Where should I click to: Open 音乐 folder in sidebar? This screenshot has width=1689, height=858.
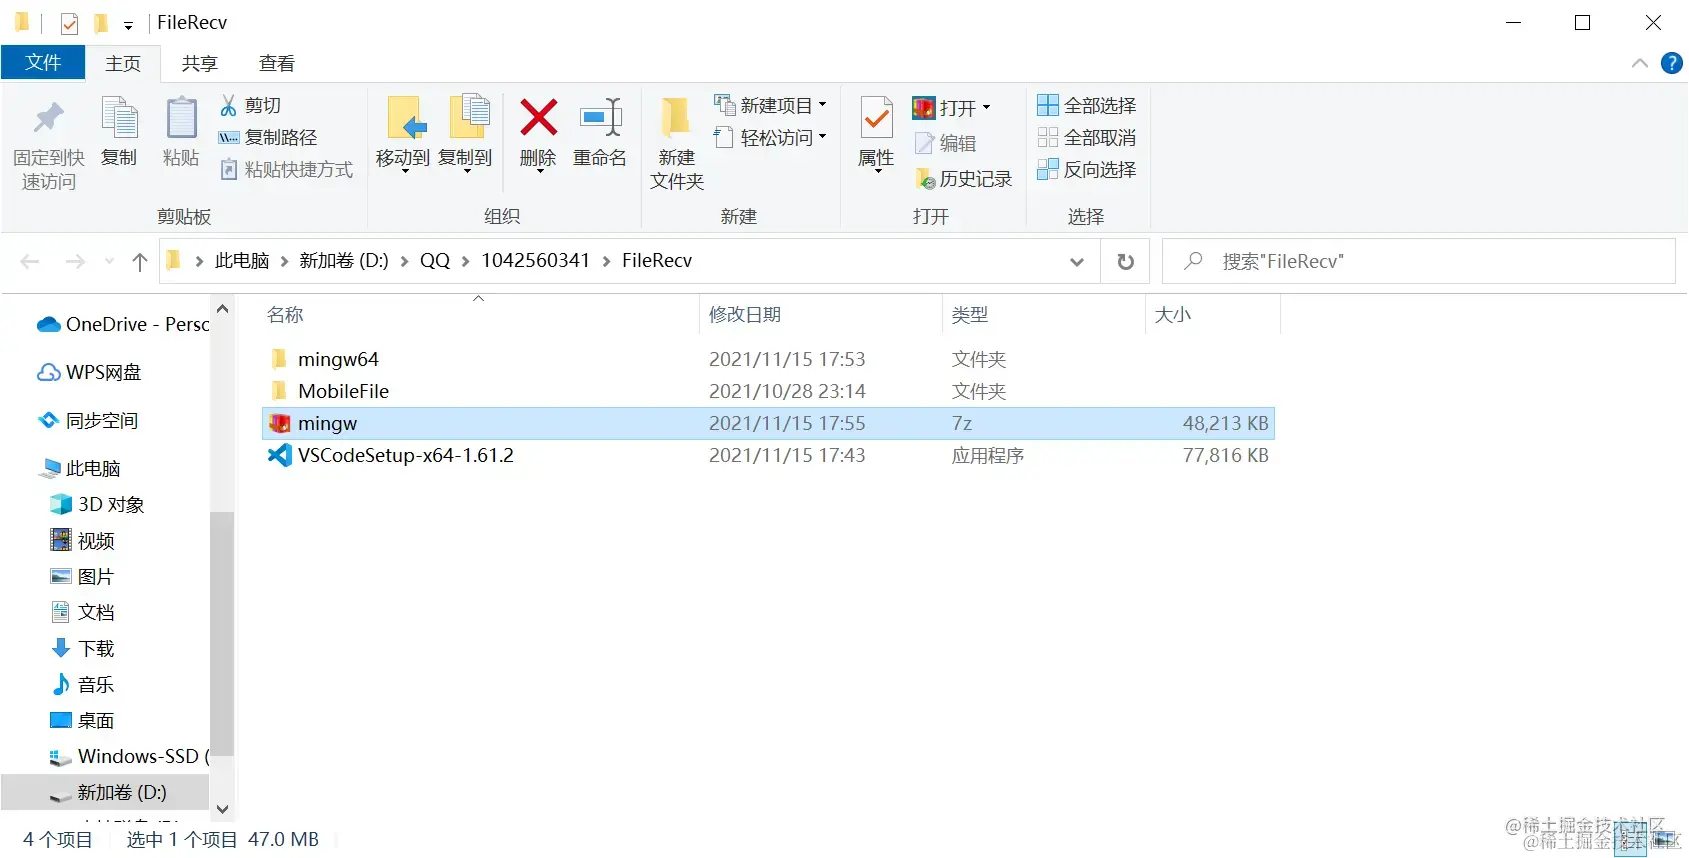(84, 684)
